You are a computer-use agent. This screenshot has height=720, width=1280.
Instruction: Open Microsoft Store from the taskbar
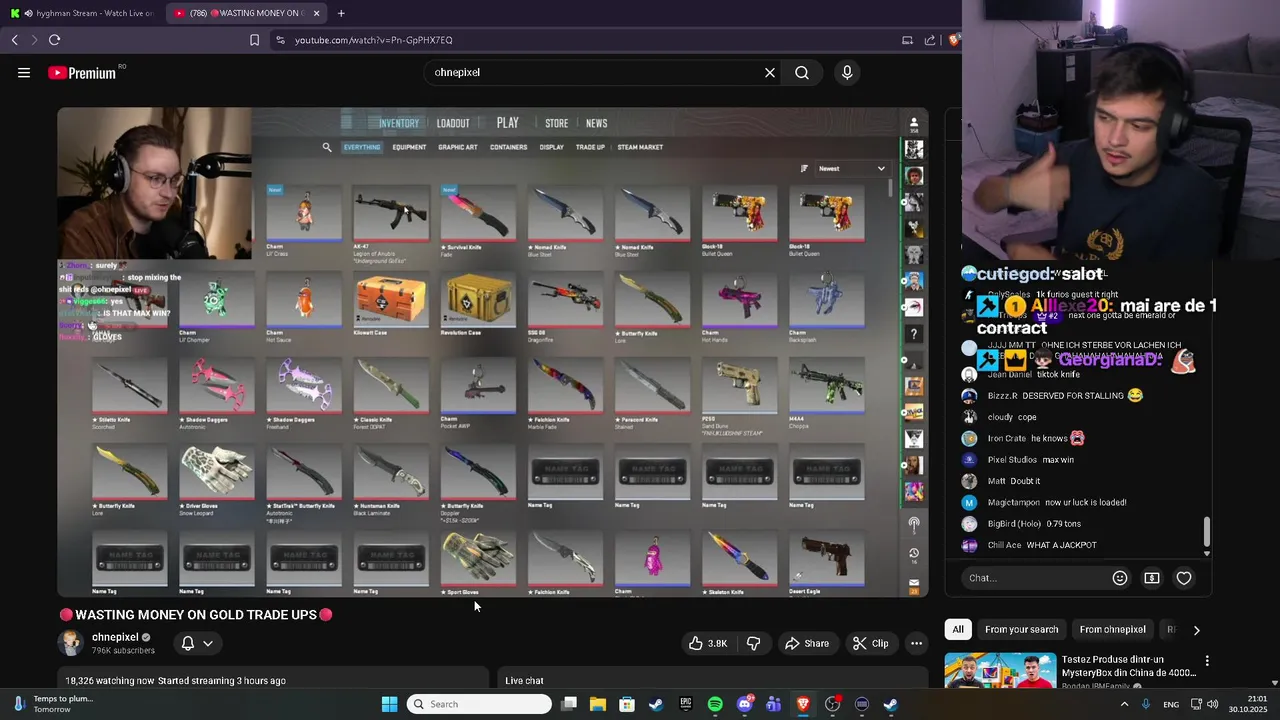coord(627,704)
